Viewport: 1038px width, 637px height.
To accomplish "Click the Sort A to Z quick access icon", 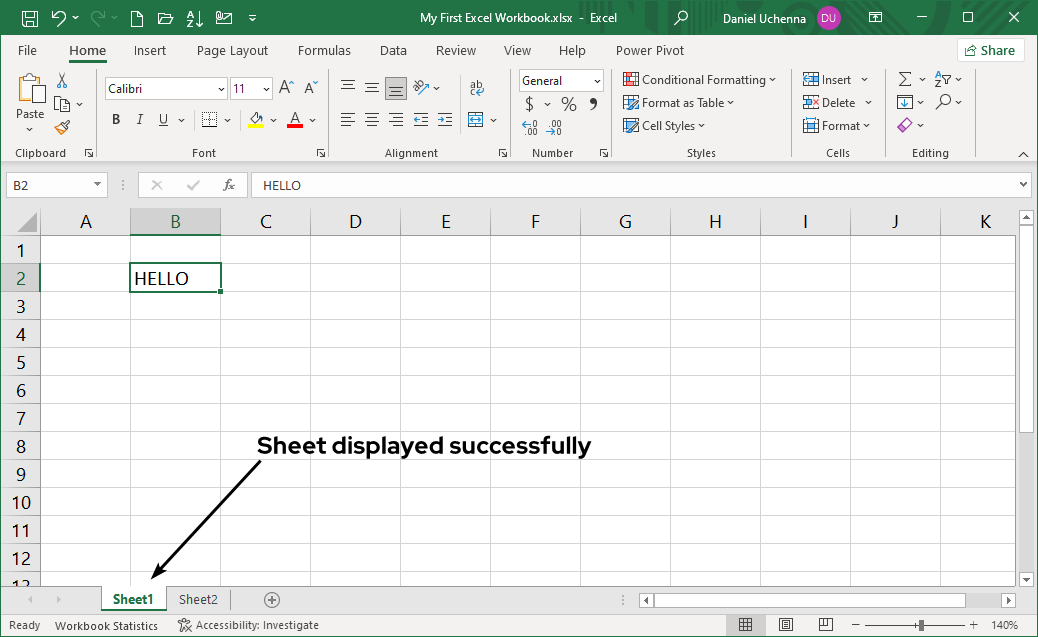I will coord(190,17).
